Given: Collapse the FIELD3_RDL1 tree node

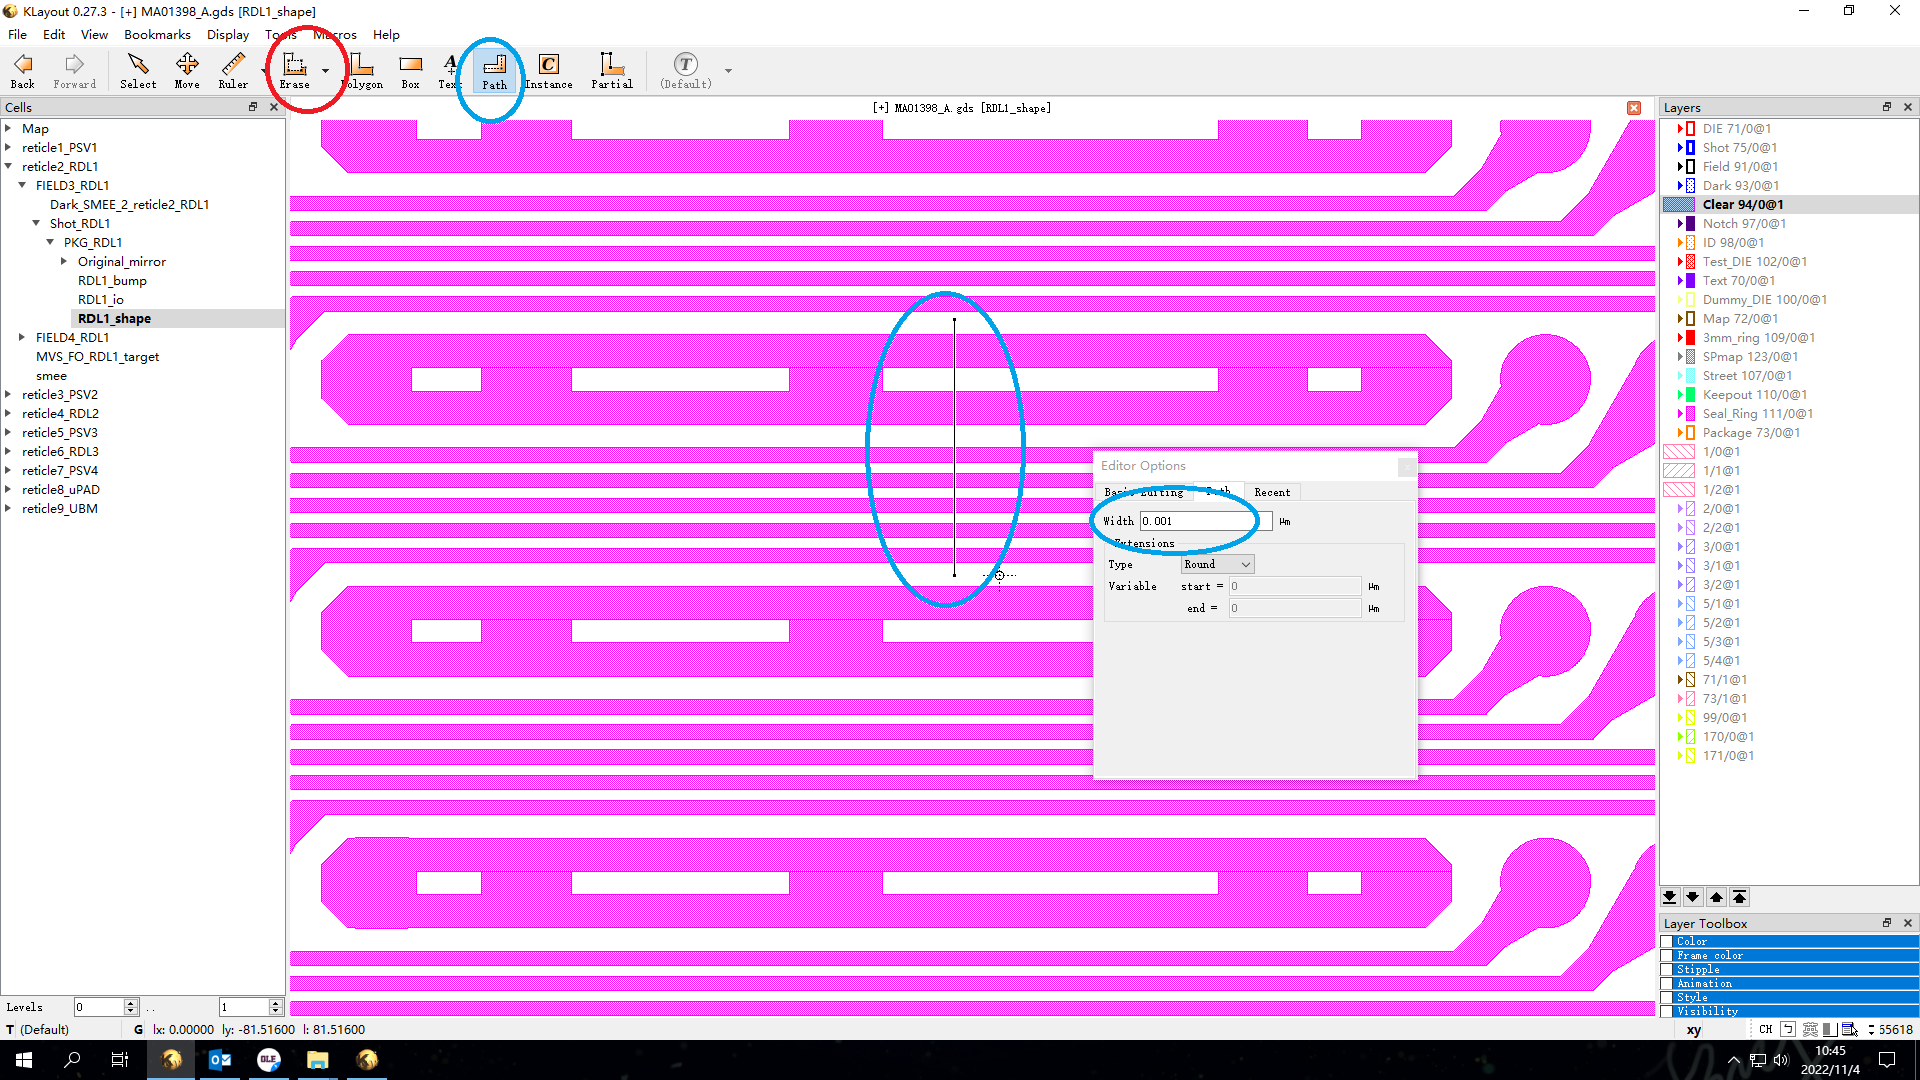Looking at the screenshot, I should [22, 185].
